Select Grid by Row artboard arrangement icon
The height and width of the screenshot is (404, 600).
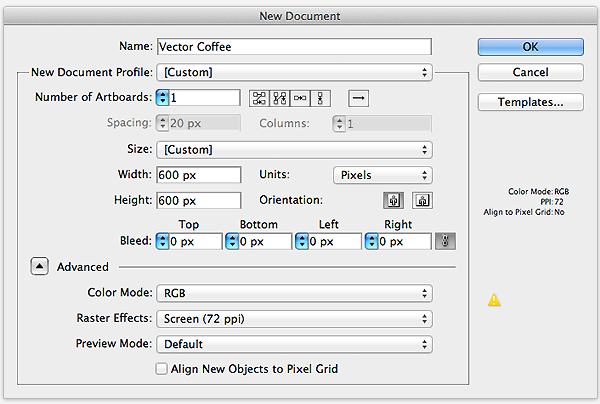[x=259, y=98]
